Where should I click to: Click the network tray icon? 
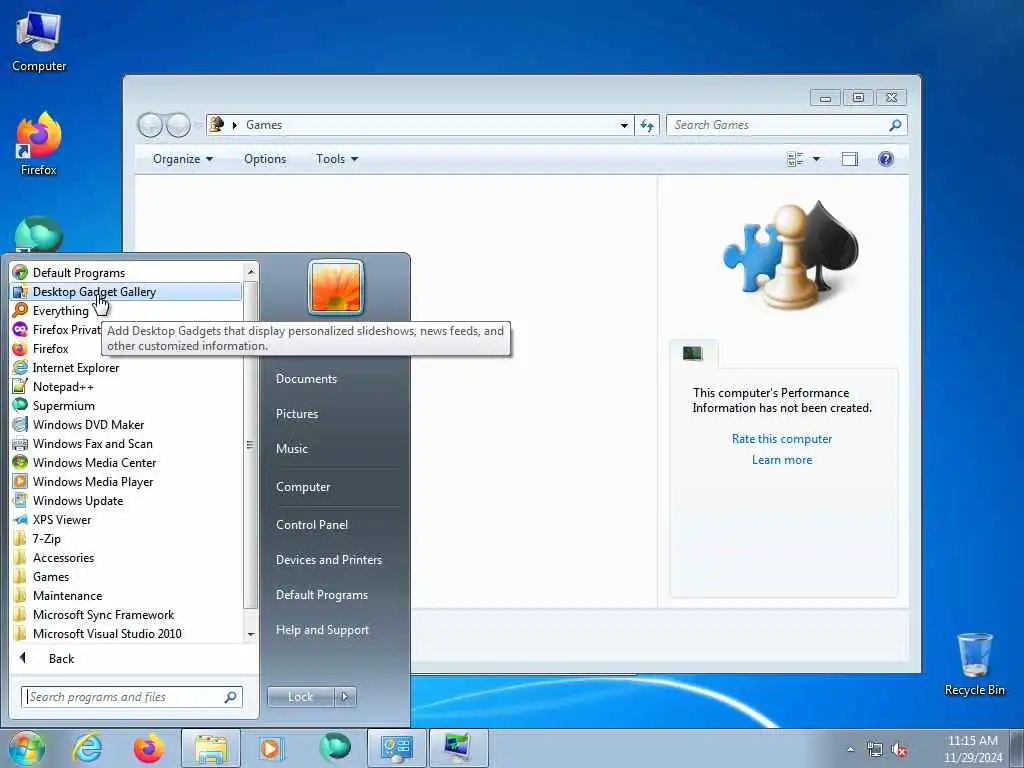click(x=874, y=750)
